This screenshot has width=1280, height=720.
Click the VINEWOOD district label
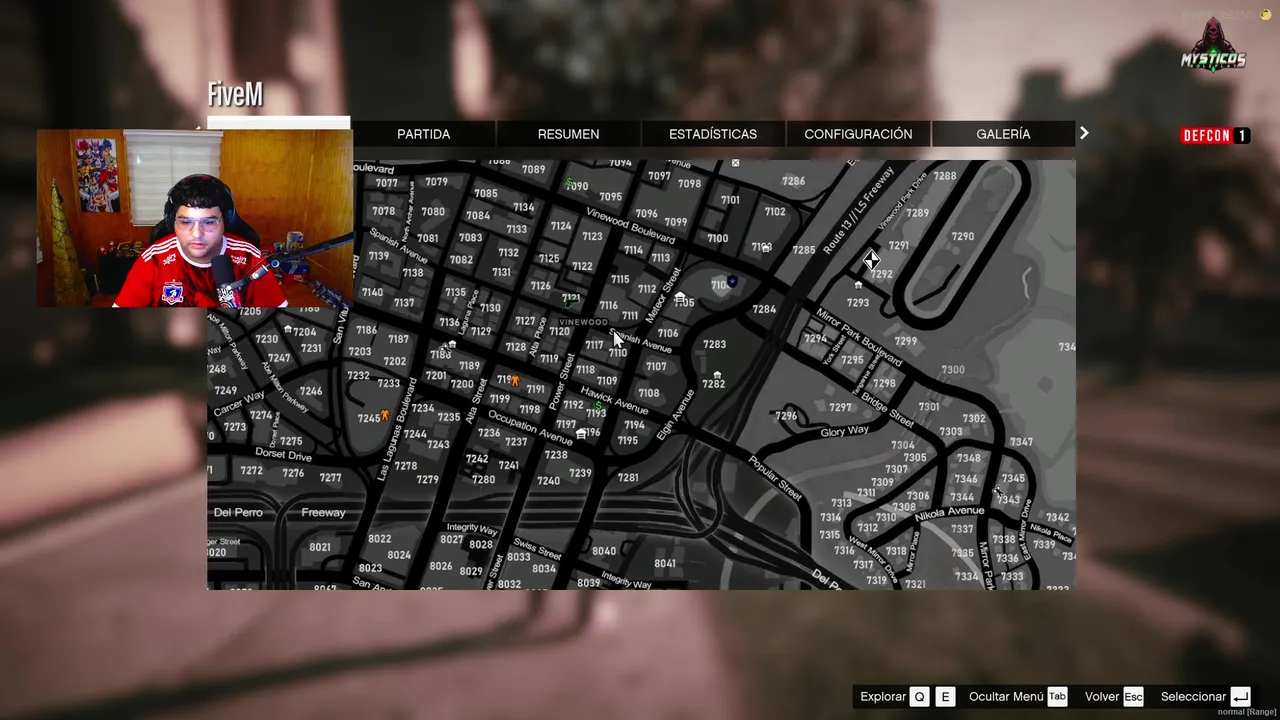[583, 322]
